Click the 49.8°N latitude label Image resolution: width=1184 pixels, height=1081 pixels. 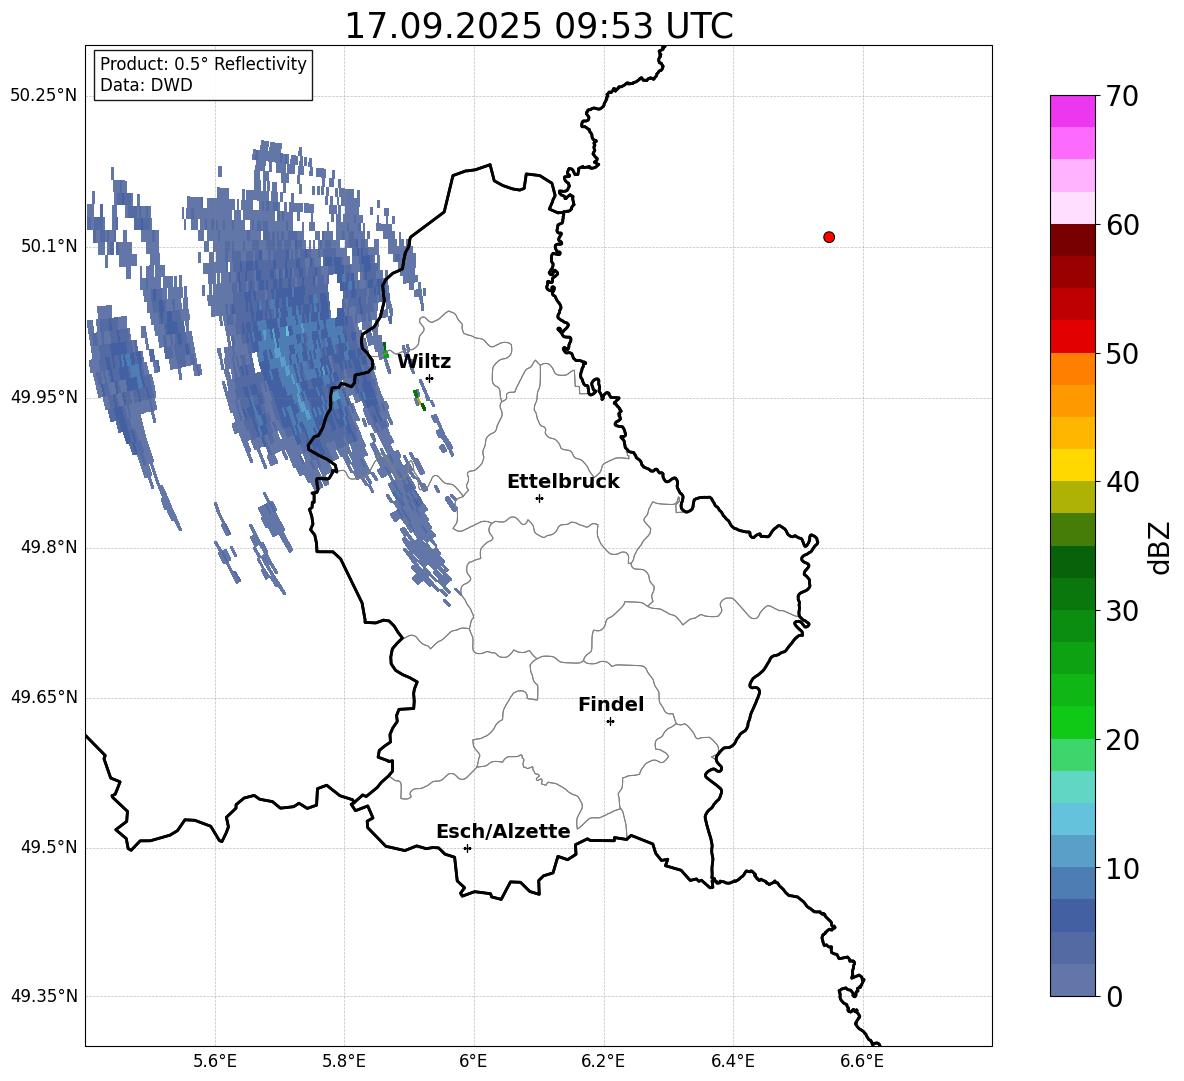click(x=48, y=547)
